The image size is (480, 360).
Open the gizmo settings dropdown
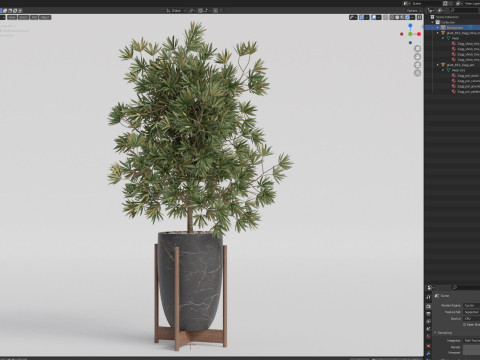pyautogui.click(x=367, y=17)
